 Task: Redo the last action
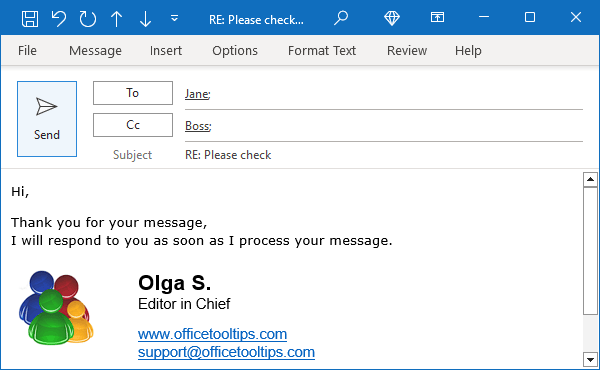click(x=88, y=18)
